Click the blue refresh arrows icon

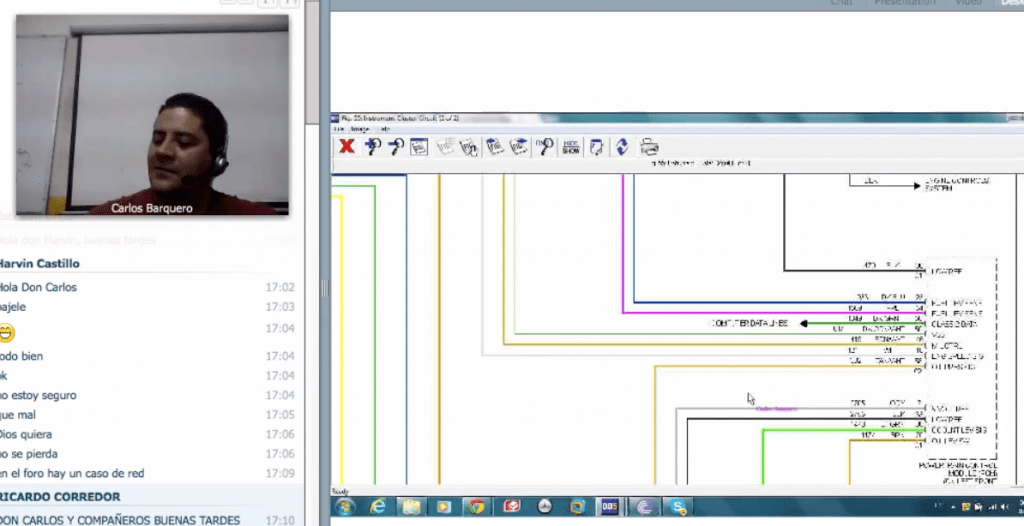[x=622, y=147]
